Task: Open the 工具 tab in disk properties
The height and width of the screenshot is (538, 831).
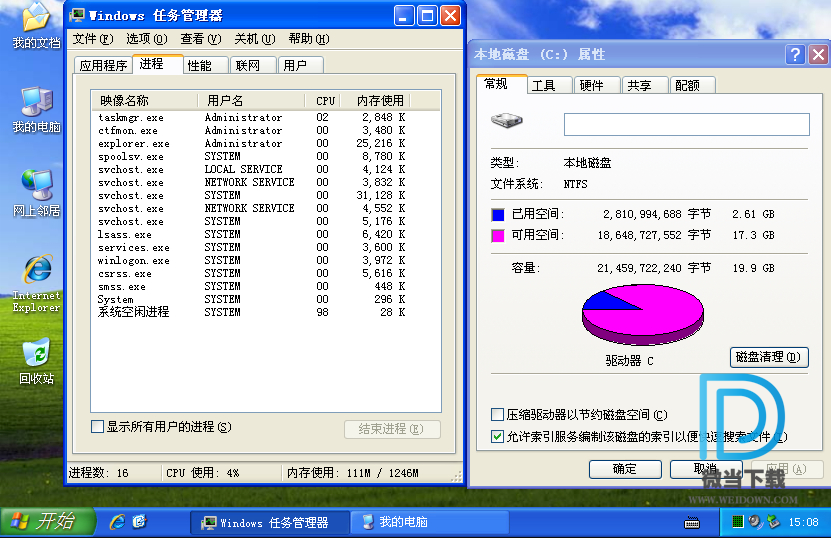Action: pyautogui.click(x=549, y=85)
